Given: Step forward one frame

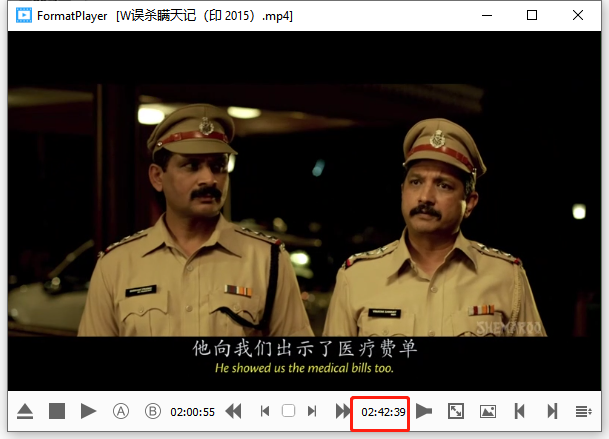Looking at the screenshot, I should [312, 411].
